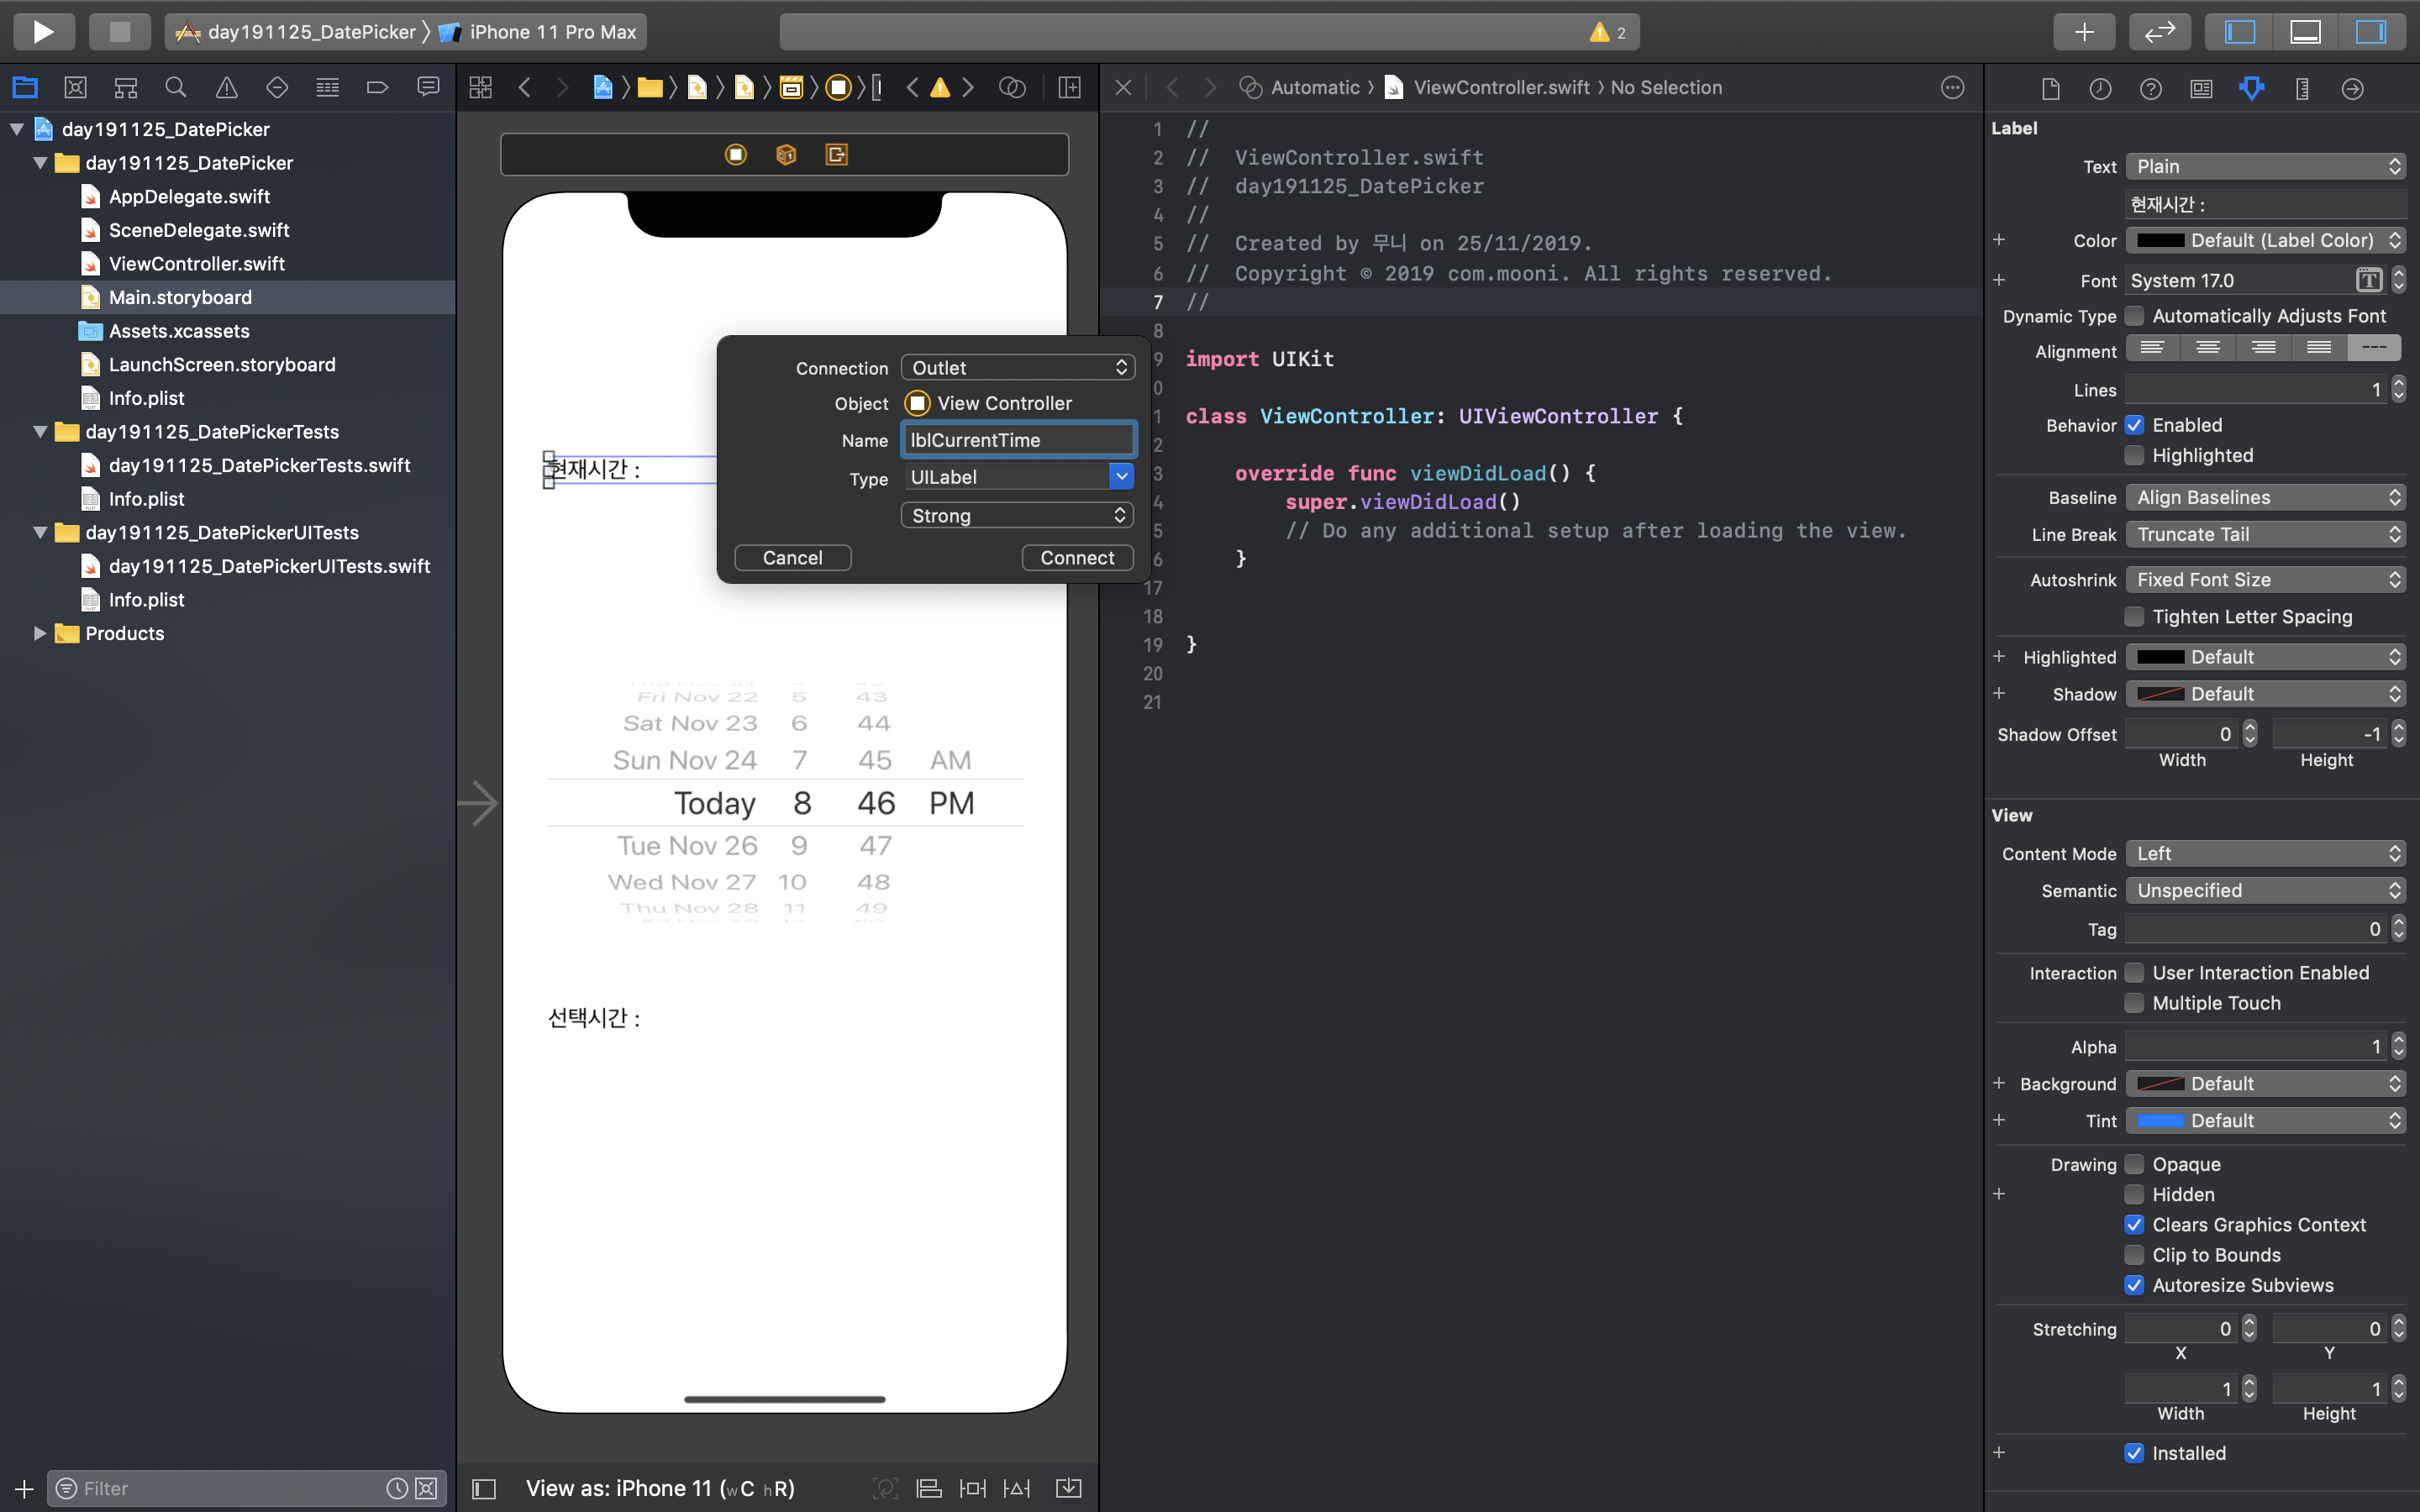Image resolution: width=2420 pixels, height=1512 pixels.
Task: Toggle User Interaction Enabled checkbox
Action: (2134, 973)
